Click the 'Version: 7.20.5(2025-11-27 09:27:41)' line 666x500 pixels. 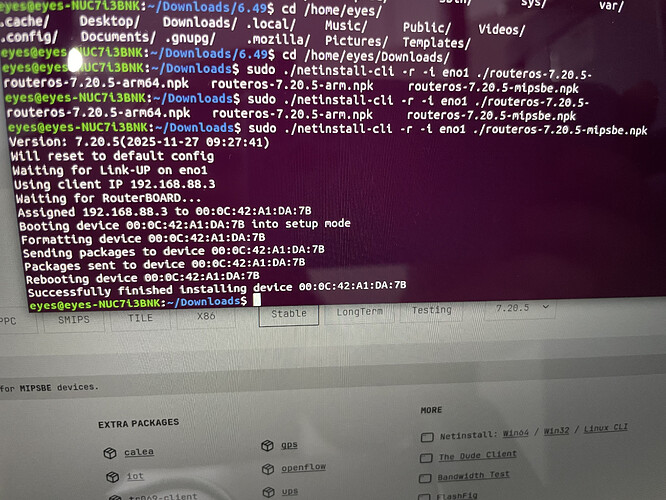[x=139, y=141]
